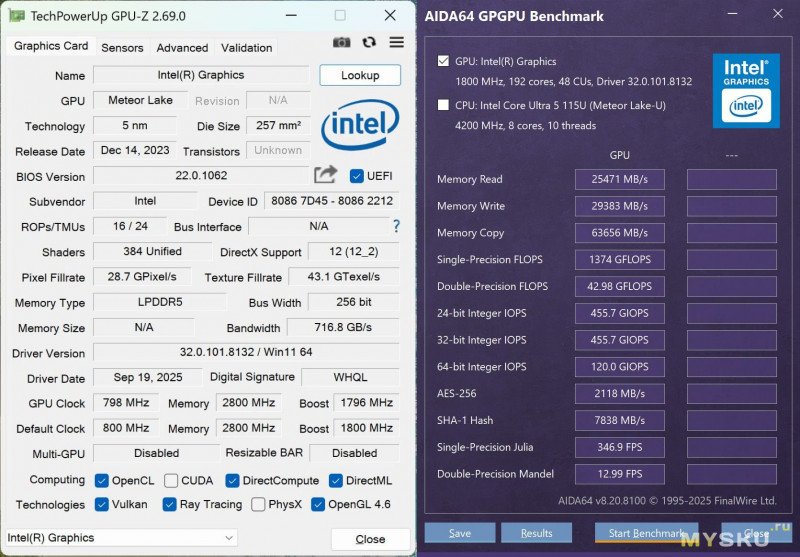Click the GPU-Z title bar app icon
800x557 pixels.
tap(16, 16)
